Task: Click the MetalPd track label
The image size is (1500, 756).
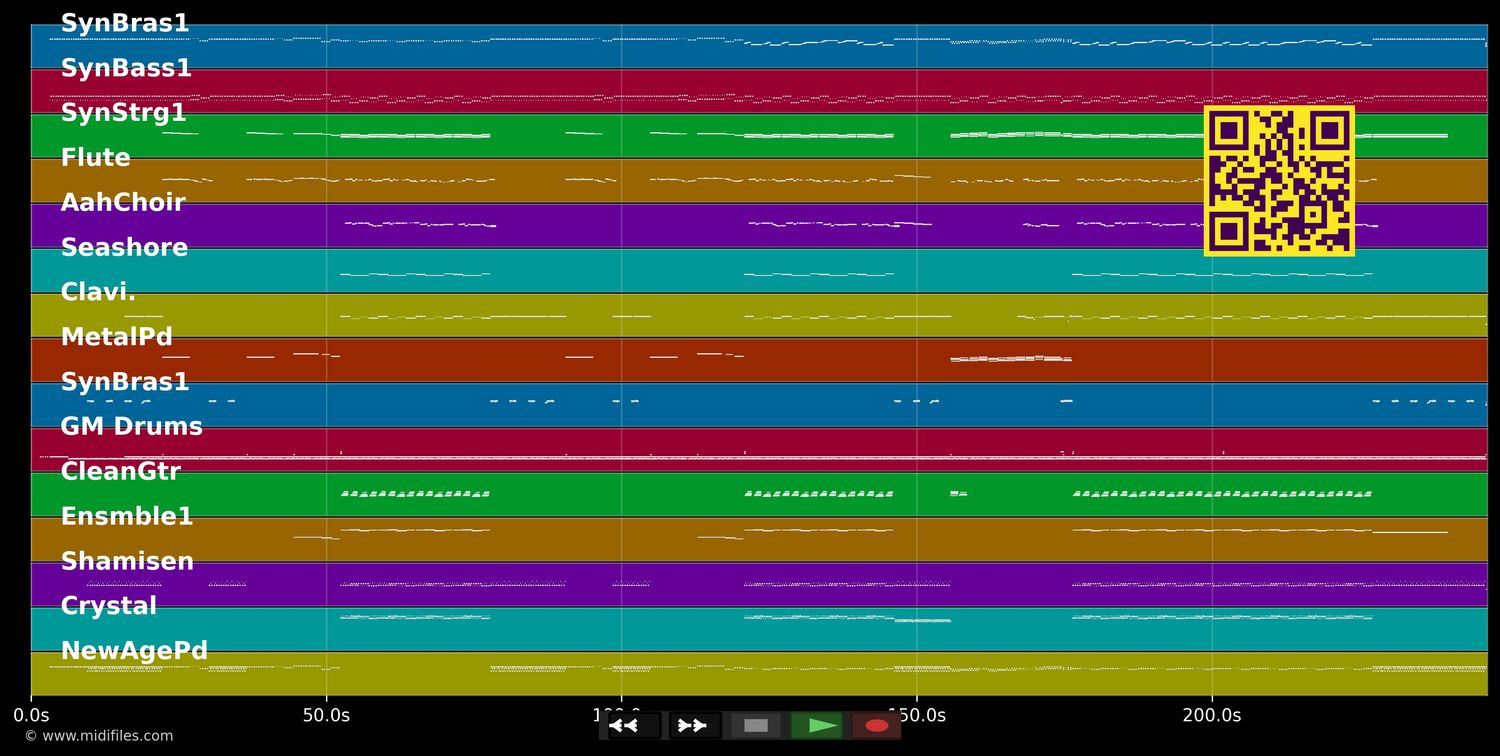Action: [116, 338]
